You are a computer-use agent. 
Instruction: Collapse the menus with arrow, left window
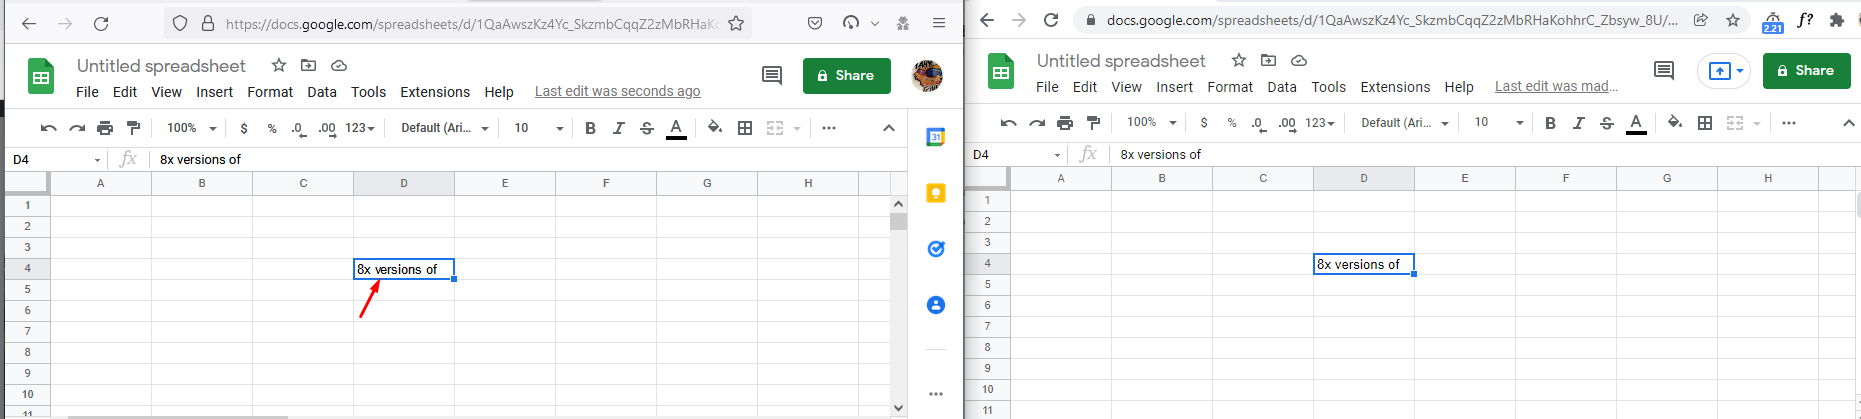(x=889, y=128)
